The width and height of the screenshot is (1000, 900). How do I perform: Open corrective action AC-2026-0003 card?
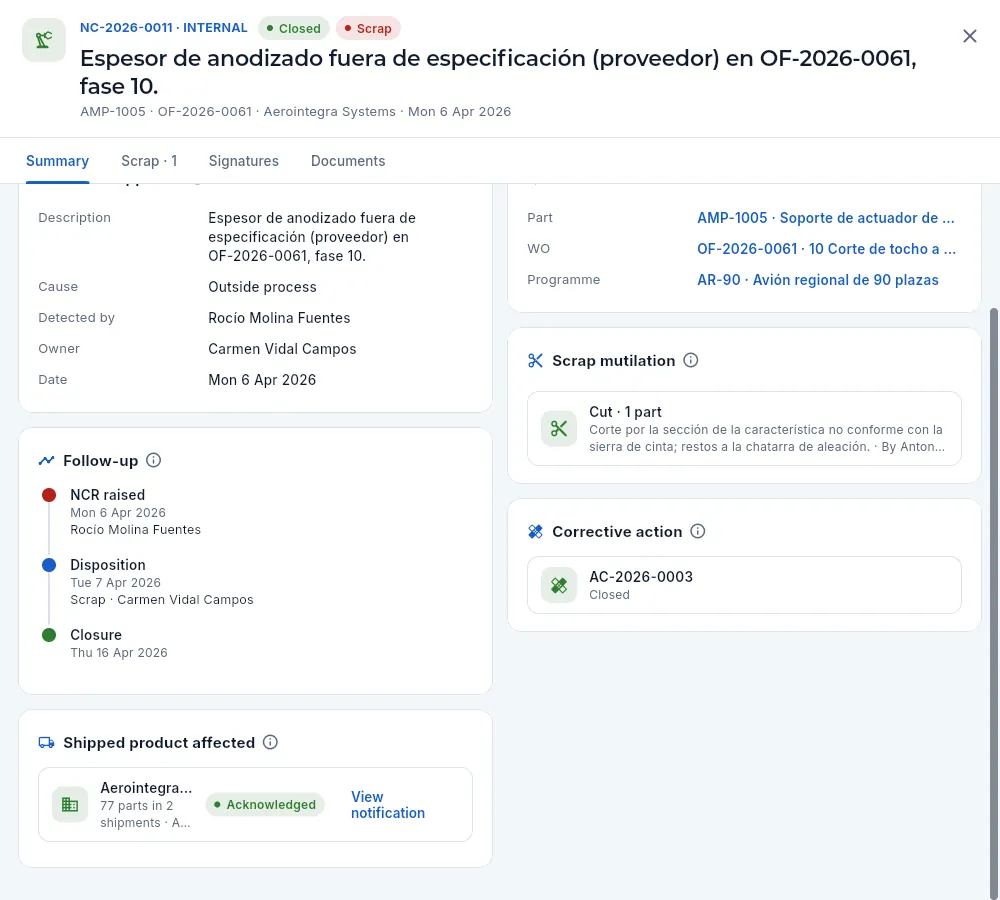[744, 585]
